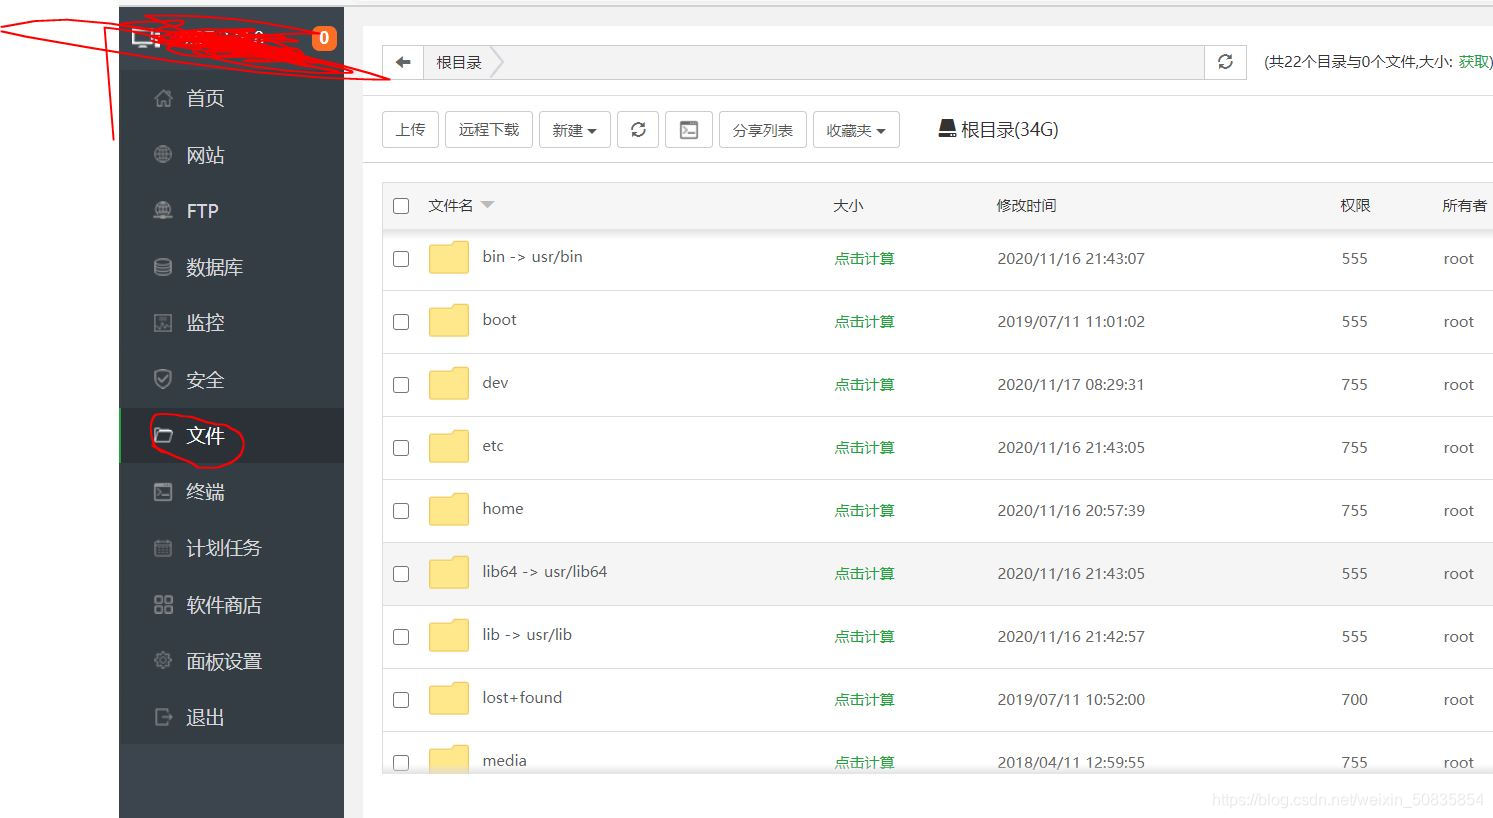Open FTP in the sidebar
1493x818 pixels.
click(x=231, y=211)
